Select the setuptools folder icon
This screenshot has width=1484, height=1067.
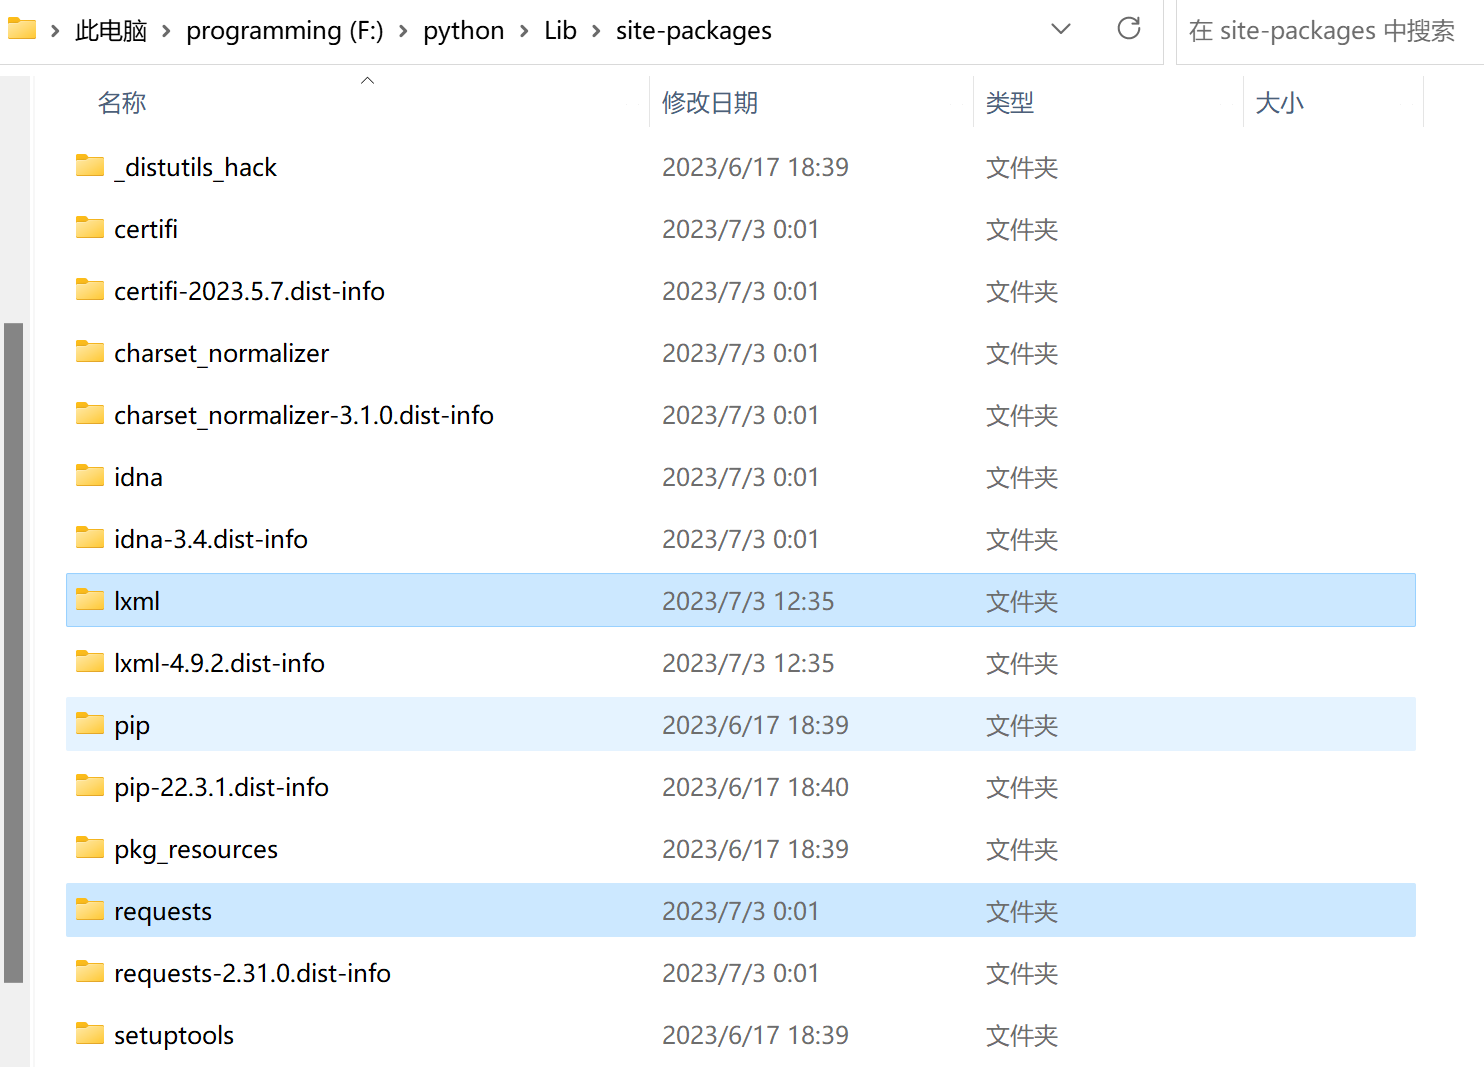pyautogui.click(x=90, y=1034)
